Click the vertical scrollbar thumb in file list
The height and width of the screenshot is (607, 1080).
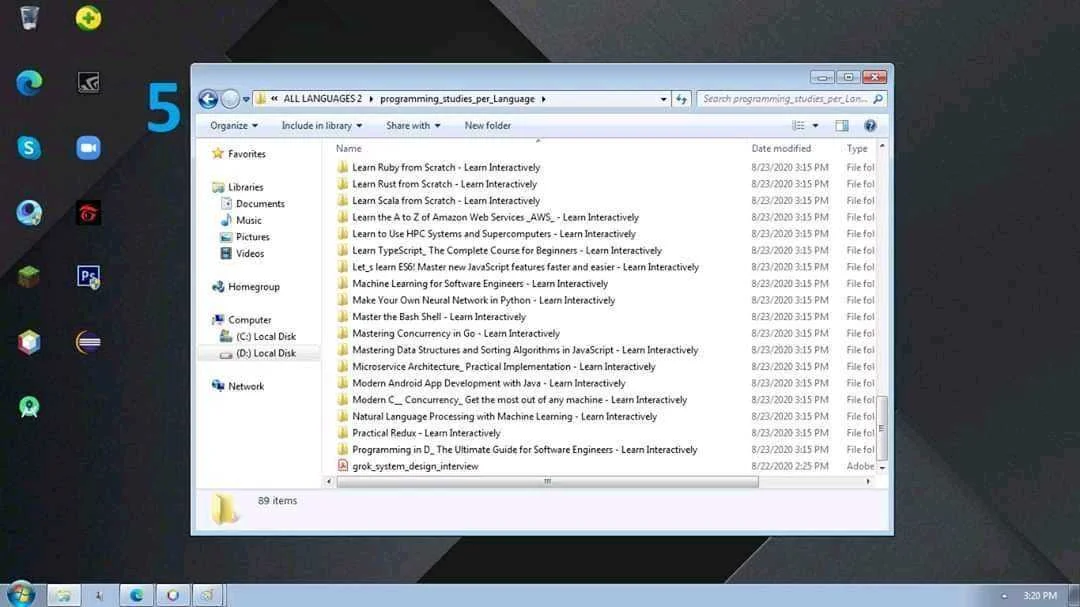point(882,428)
